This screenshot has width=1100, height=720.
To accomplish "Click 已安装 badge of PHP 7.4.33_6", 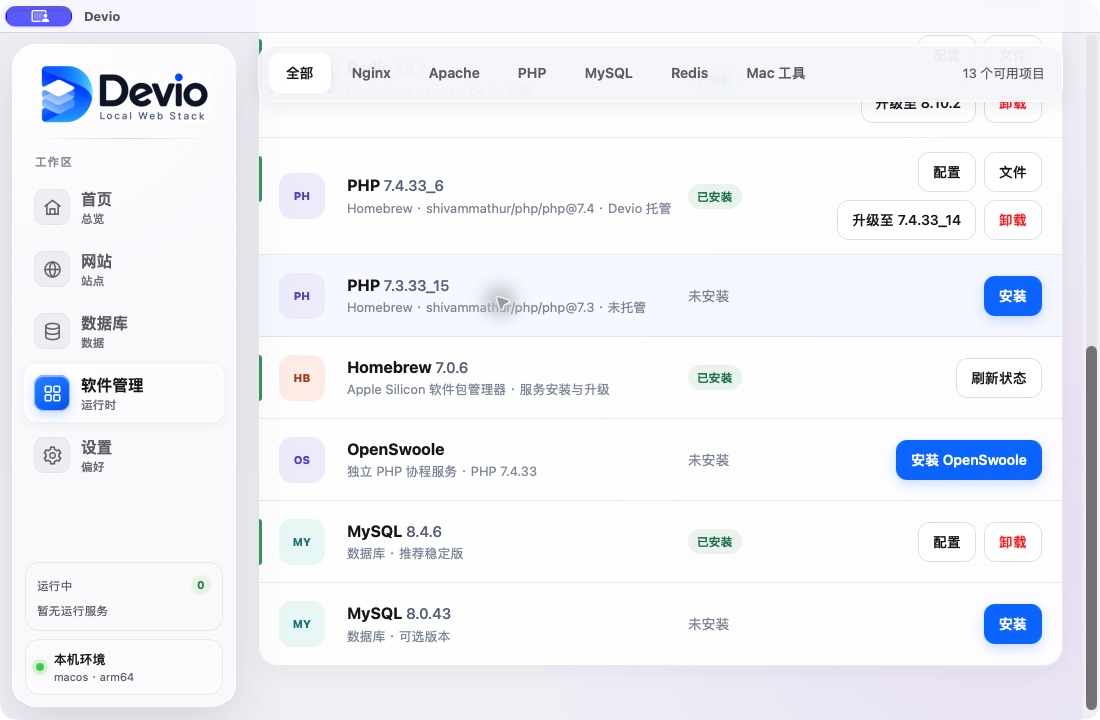I will (x=714, y=197).
